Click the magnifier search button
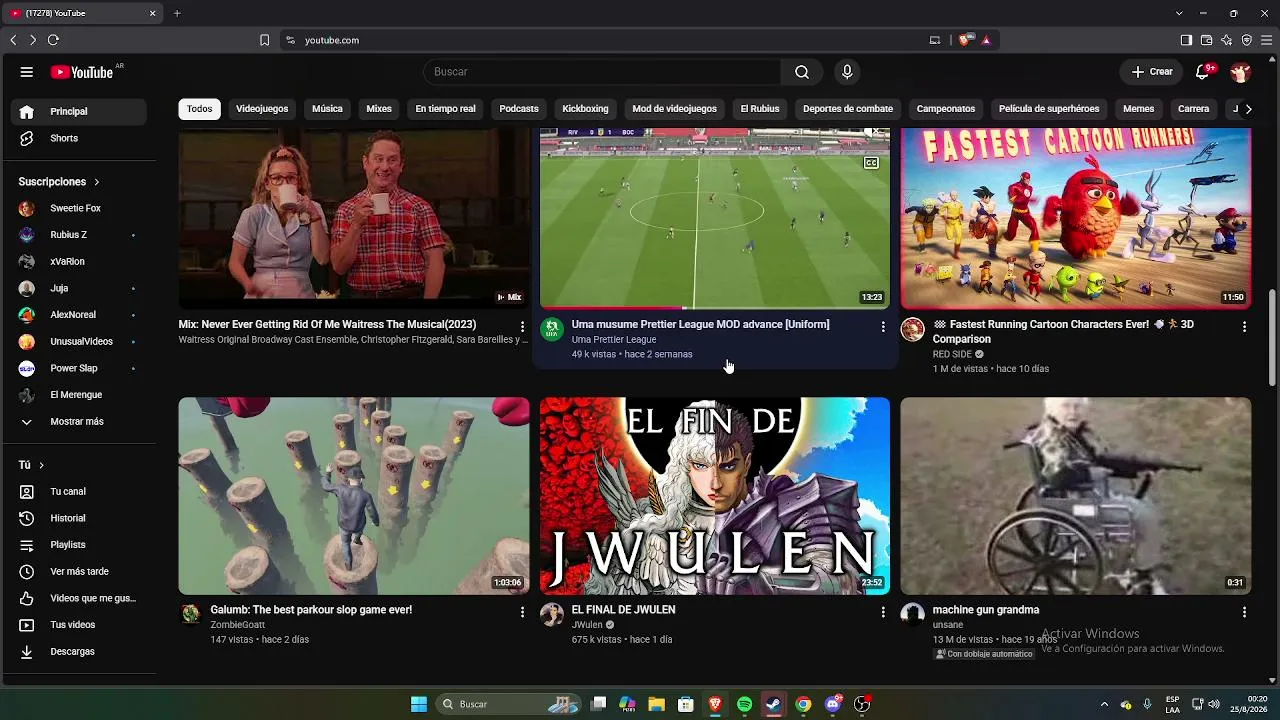This screenshot has width=1280, height=720. 802,72
